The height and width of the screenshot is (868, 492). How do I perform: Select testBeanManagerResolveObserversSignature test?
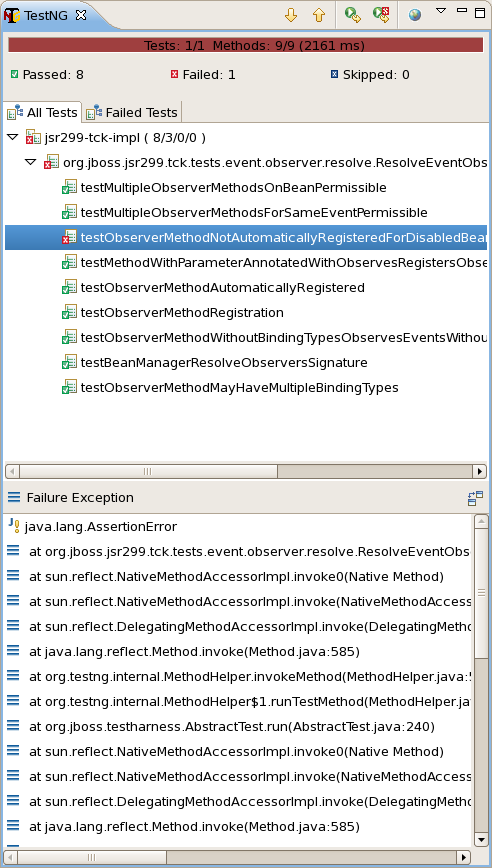[224, 363]
